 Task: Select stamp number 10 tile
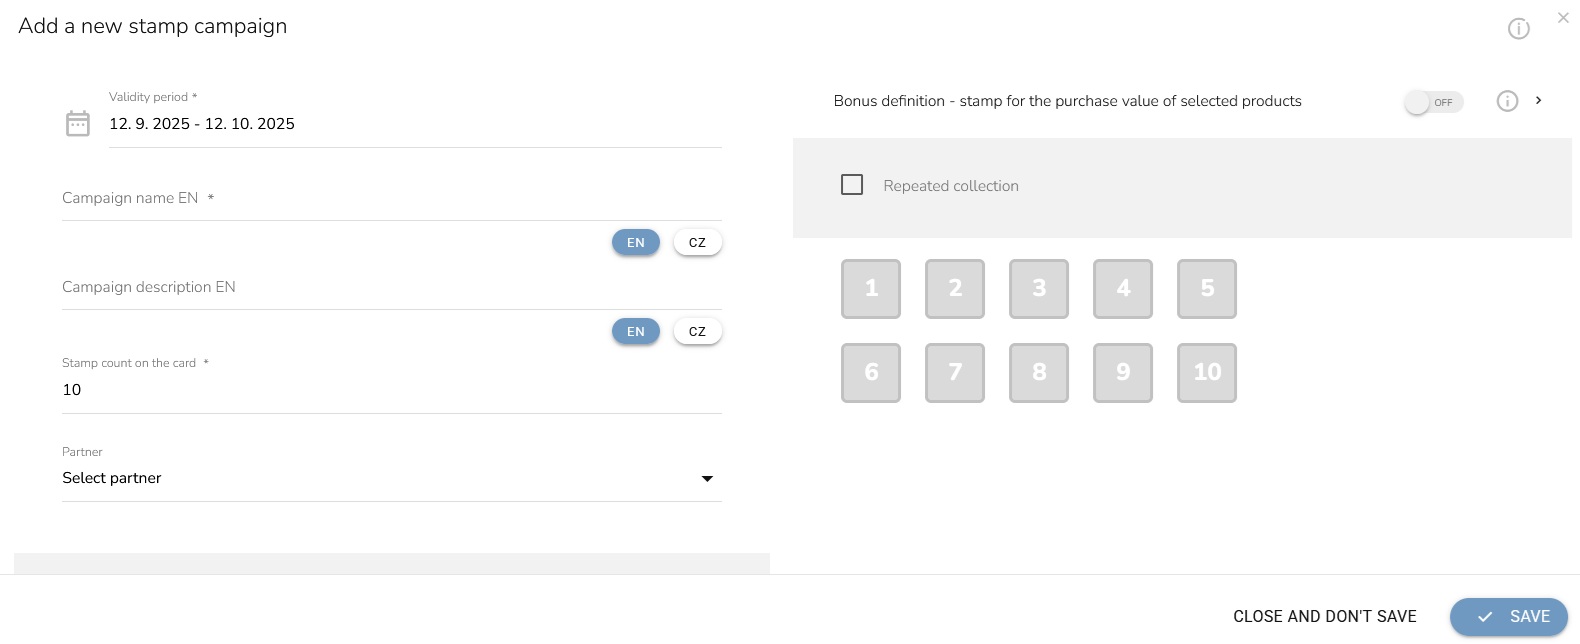tap(1207, 373)
